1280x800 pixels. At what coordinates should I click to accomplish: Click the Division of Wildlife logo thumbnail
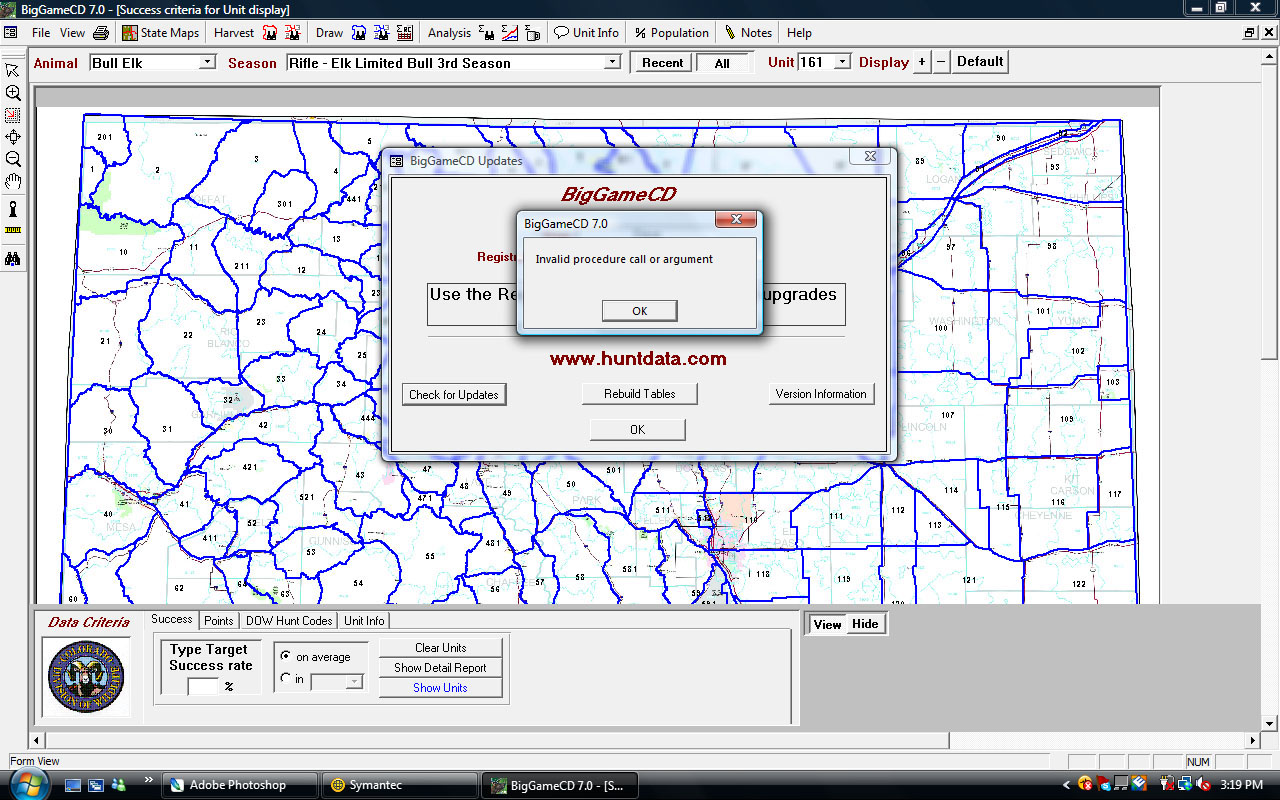tap(86, 677)
